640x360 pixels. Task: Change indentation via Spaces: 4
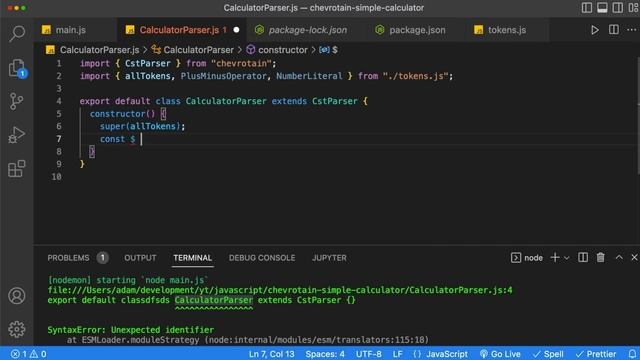[325, 354]
